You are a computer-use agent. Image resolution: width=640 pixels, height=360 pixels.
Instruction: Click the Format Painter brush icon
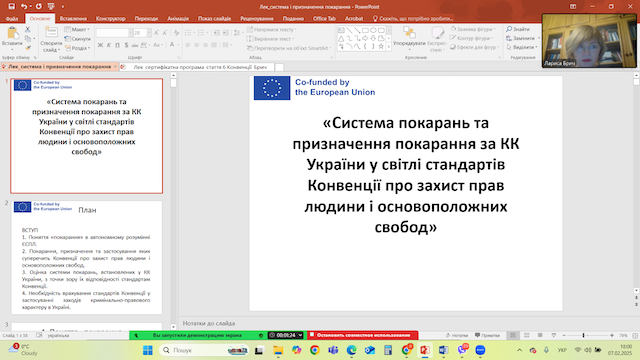(x=27, y=48)
